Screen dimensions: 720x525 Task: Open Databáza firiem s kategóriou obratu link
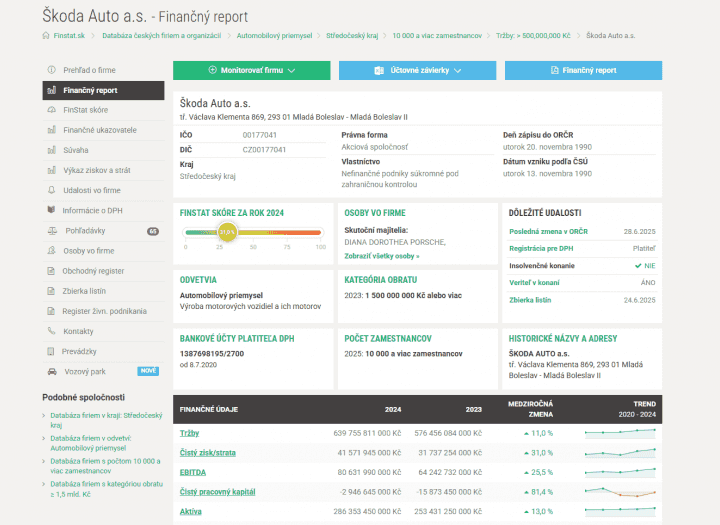click(x=107, y=489)
